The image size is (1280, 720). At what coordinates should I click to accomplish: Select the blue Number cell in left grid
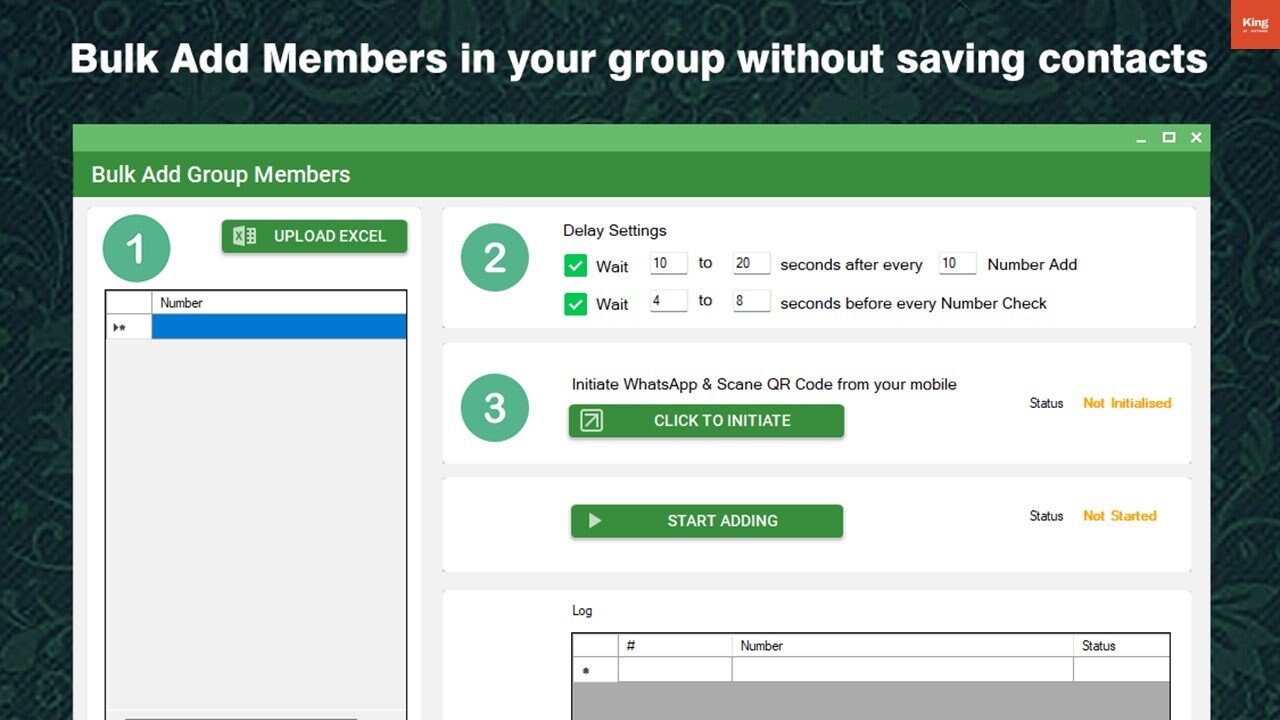[279, 327]
